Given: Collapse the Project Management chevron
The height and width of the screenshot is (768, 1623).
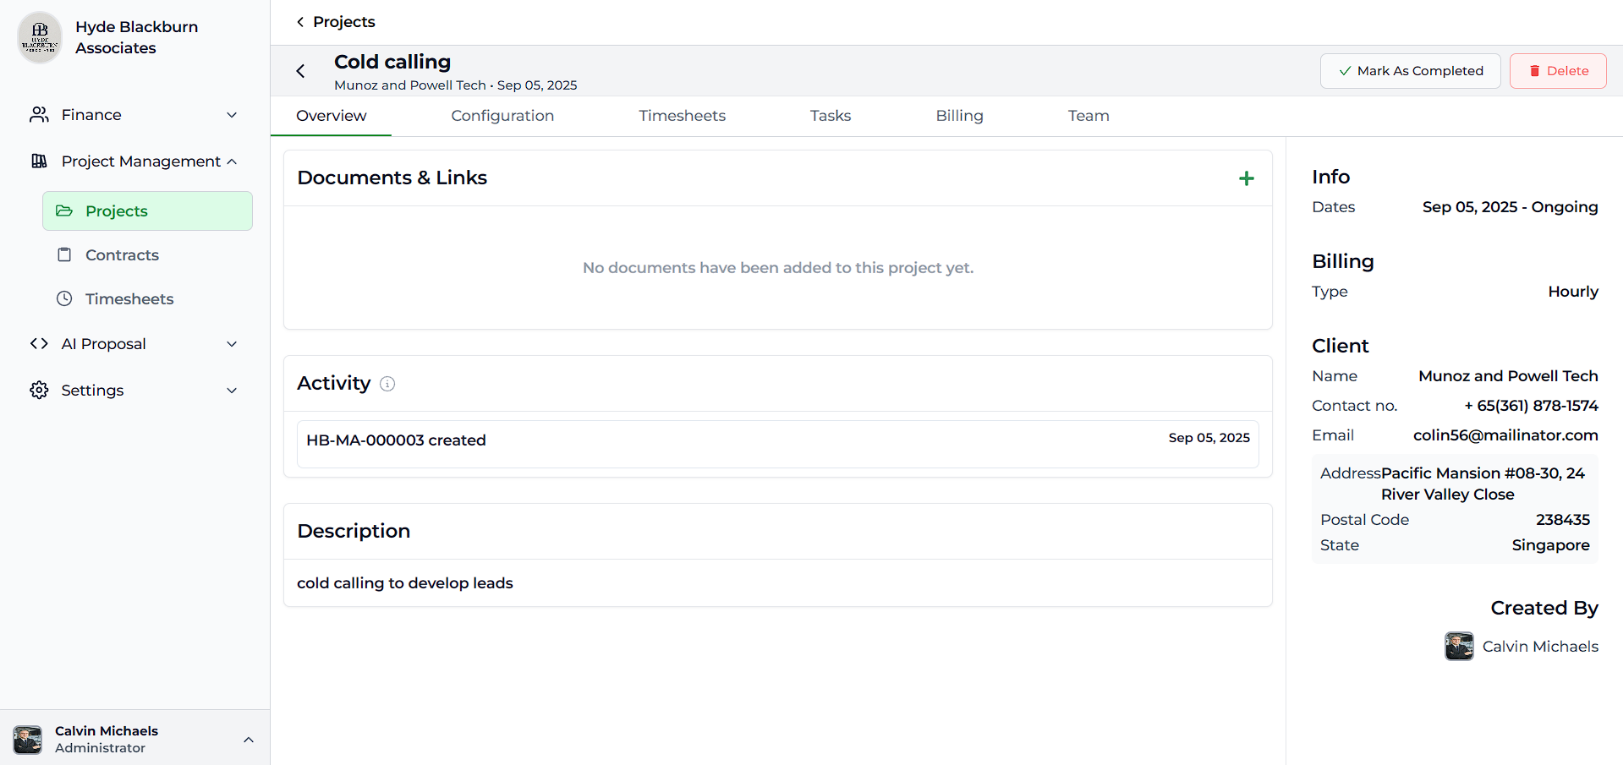Looking at the screenshot, I should [232, 161].
